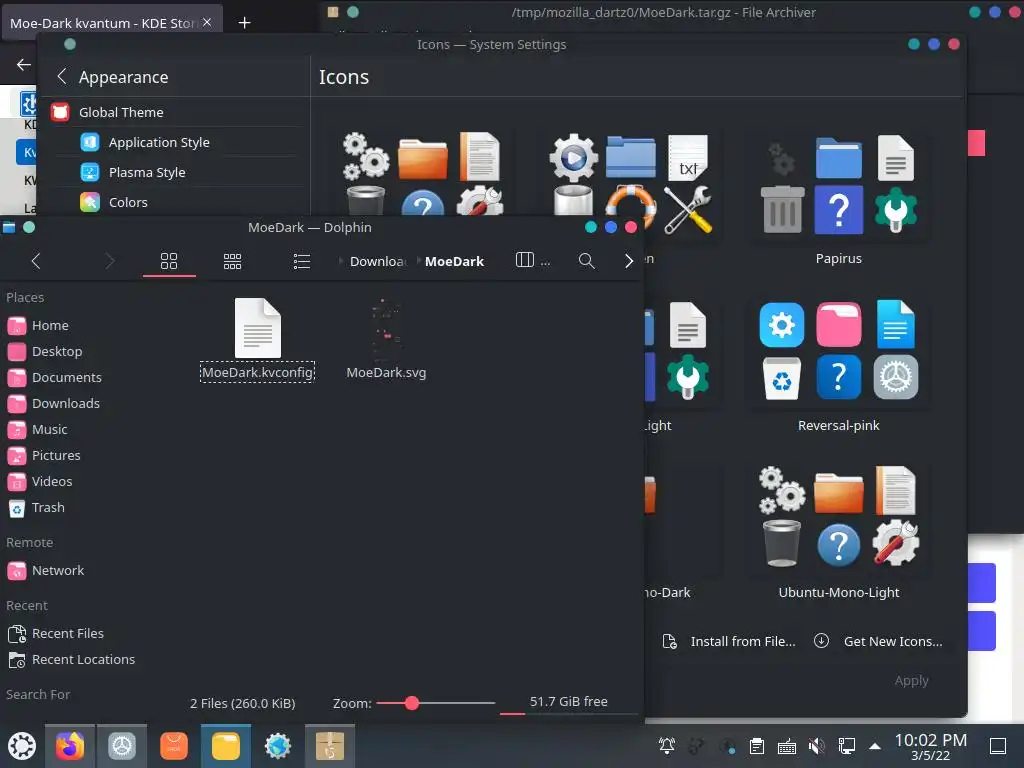Open Network in Dolphin Places
The image size is (1024, 768).
[57, 571]
